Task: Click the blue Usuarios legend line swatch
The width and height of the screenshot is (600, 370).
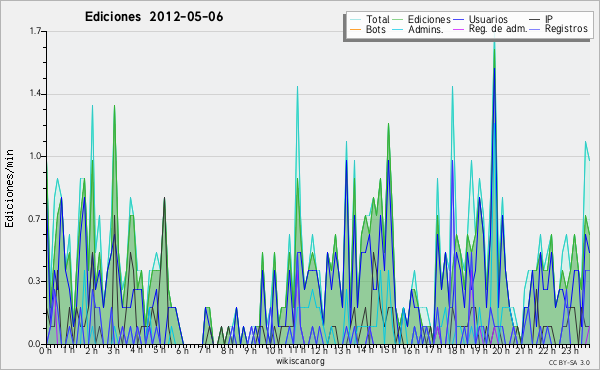Action: (x=458, y=20)
